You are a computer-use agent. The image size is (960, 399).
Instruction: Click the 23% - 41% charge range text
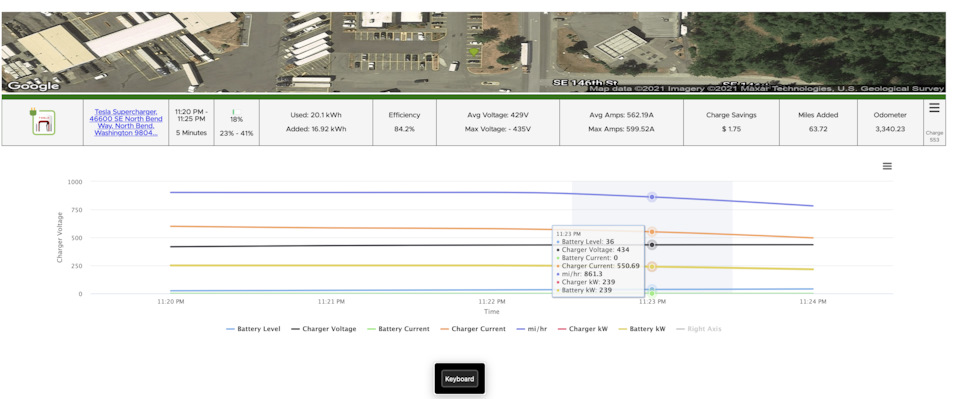click(236, 133)
